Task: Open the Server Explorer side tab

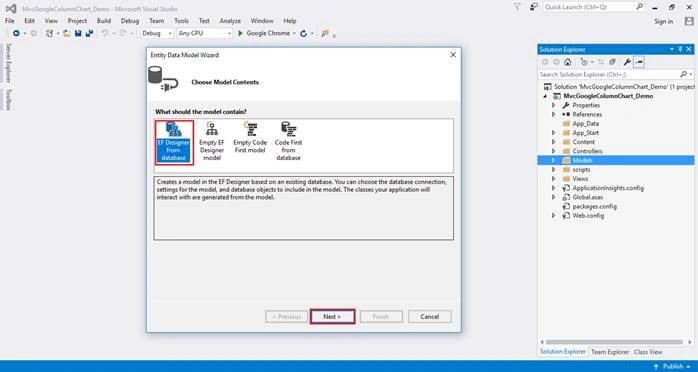Action: [8, 63]
